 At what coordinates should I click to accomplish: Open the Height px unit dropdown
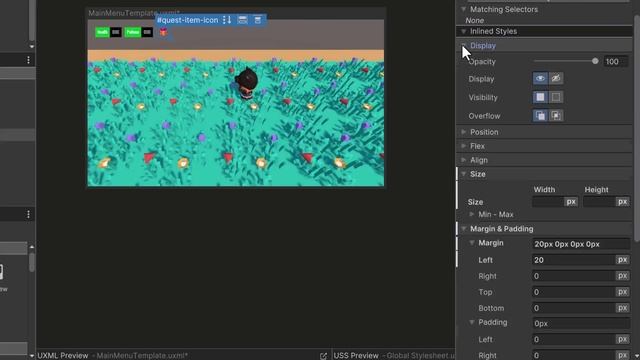coord(622,202)
